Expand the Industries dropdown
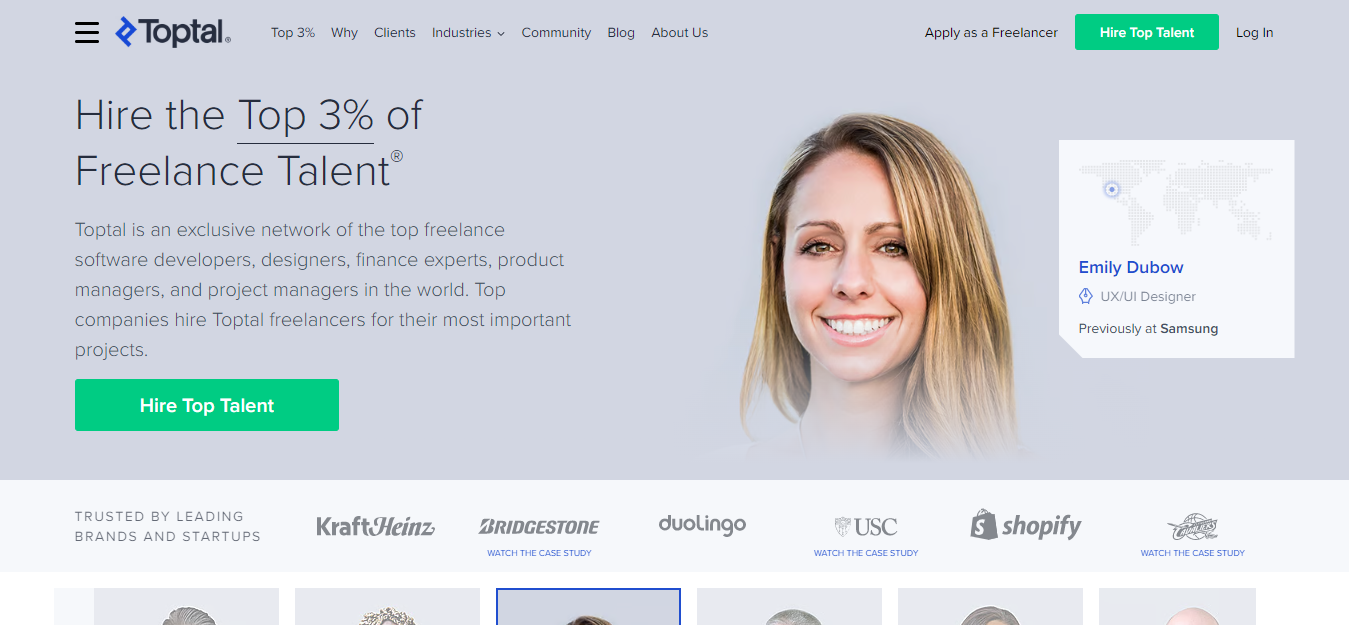Image resolution: width=1349 pixels, height=625 pixels. click(x=468, y=33)
